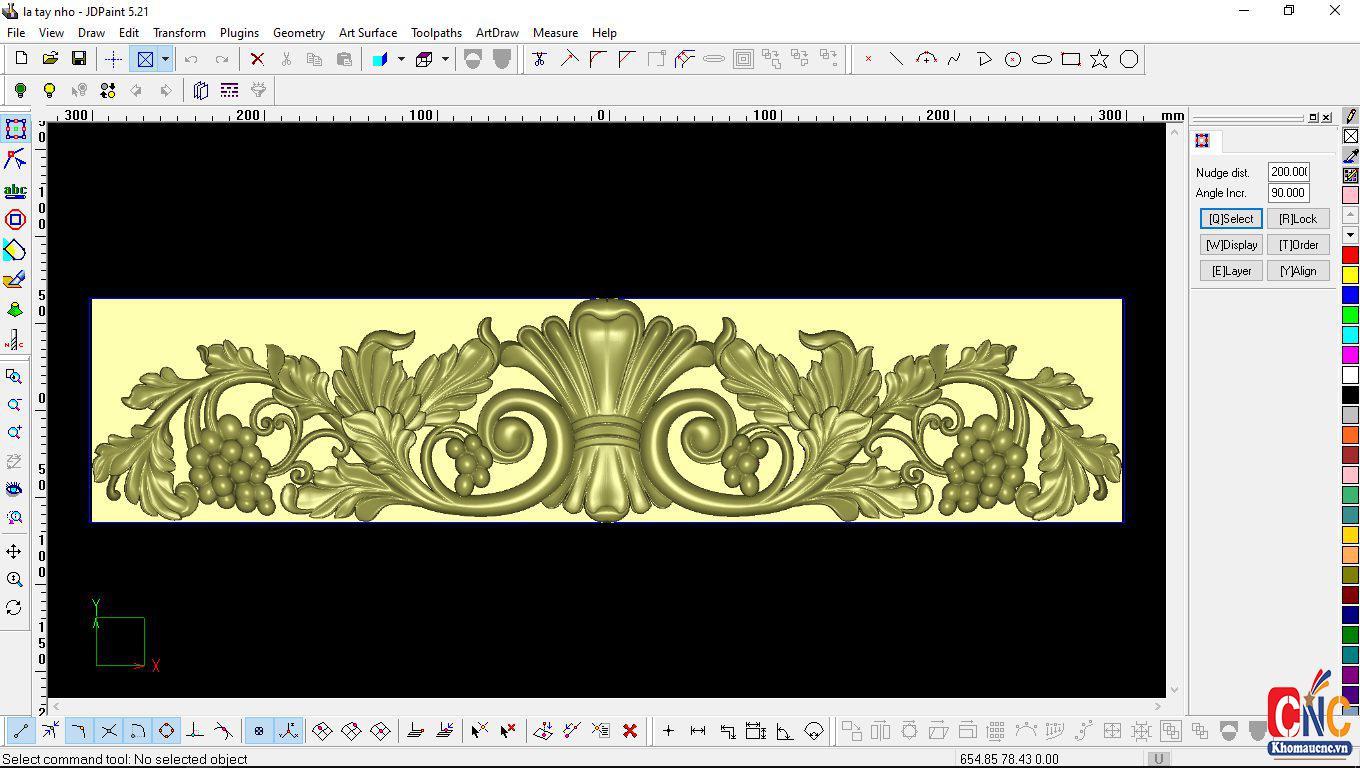Click the Save floppy disk icon

pyautogui.click(x=78, y=59)
